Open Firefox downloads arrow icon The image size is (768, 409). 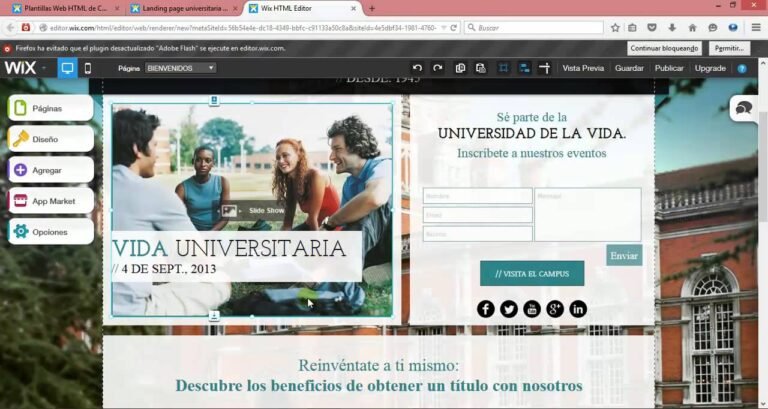point(672,28)
